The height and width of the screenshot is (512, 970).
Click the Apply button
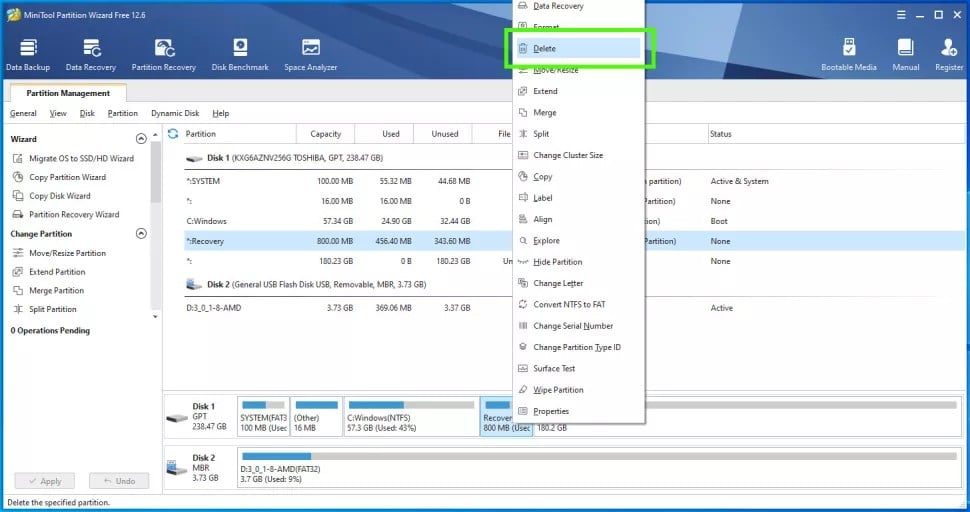(45, 481)
